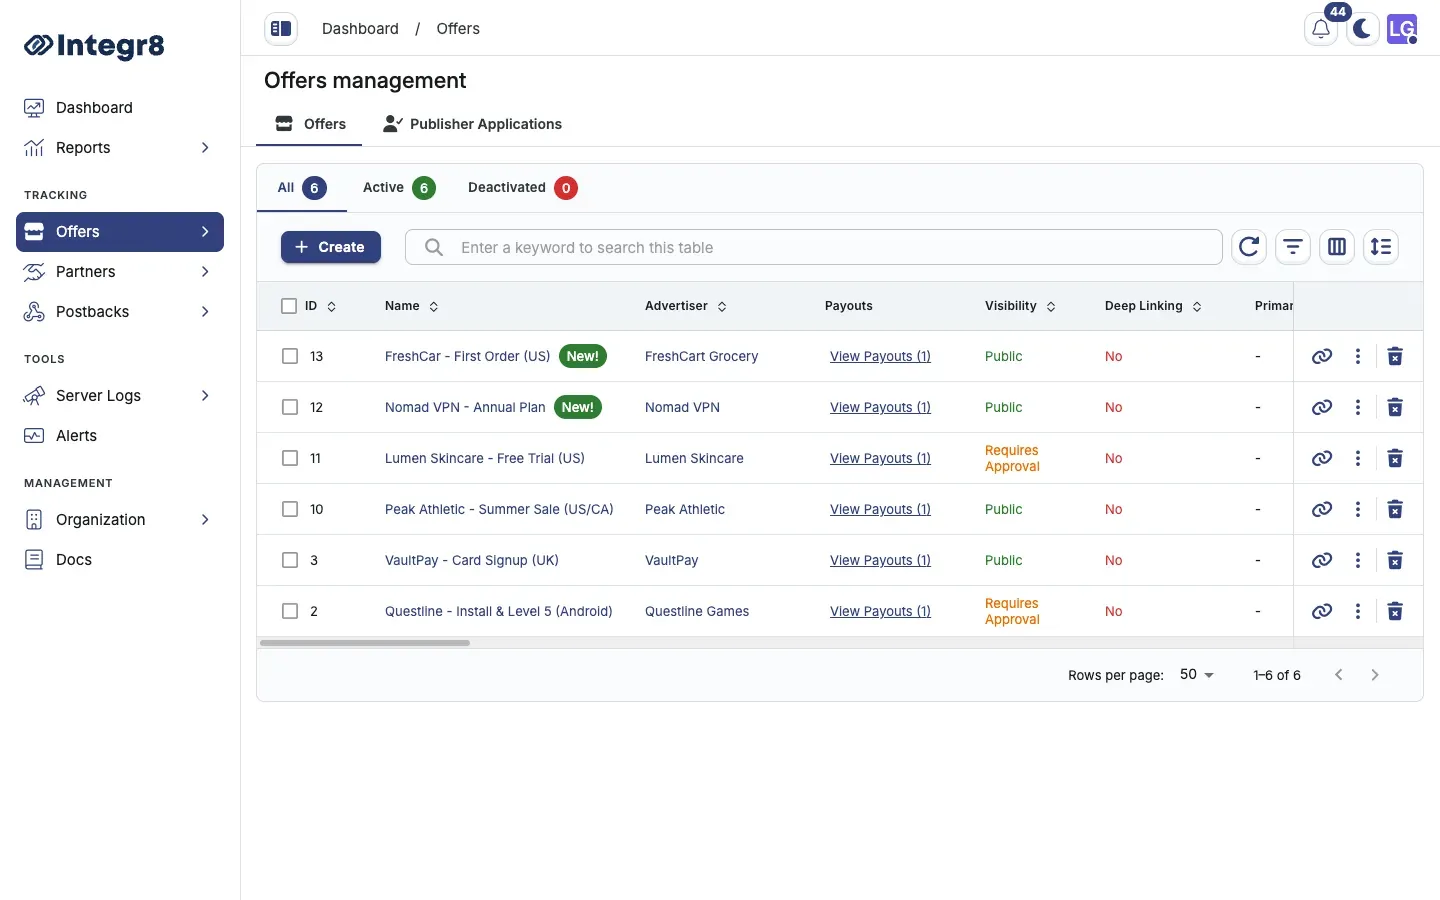Check the row for offer ID 2

[x=290, y=611]
